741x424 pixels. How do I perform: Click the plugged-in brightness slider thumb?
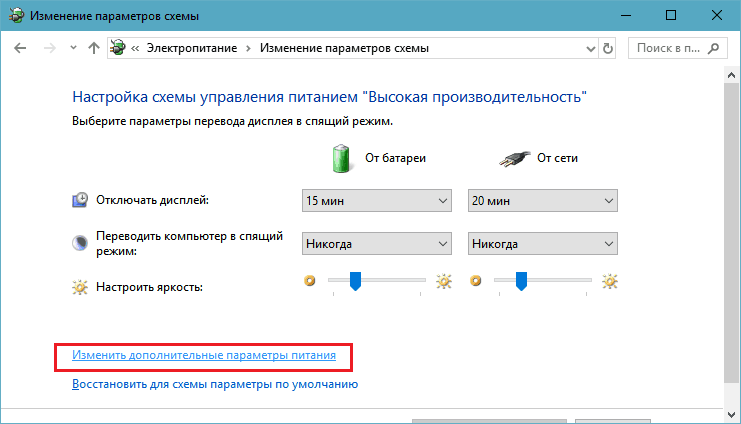tap(521, 282)
